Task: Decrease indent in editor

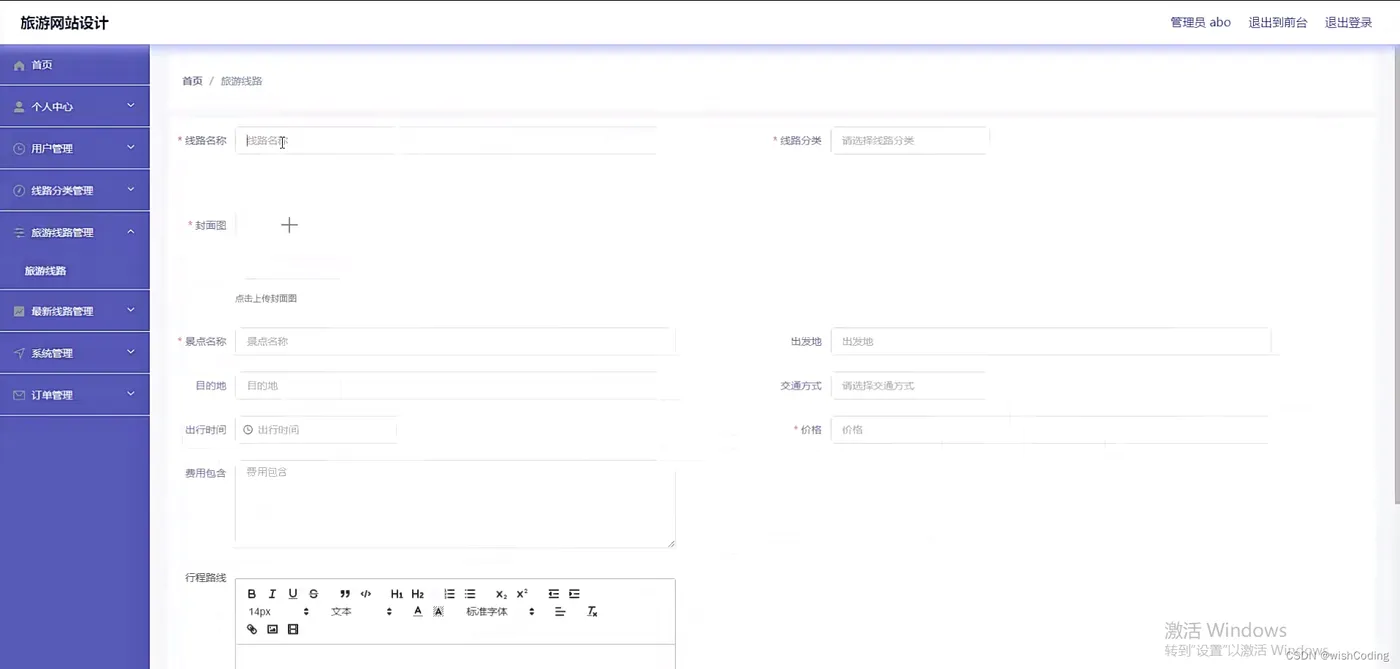Action: 553,594
